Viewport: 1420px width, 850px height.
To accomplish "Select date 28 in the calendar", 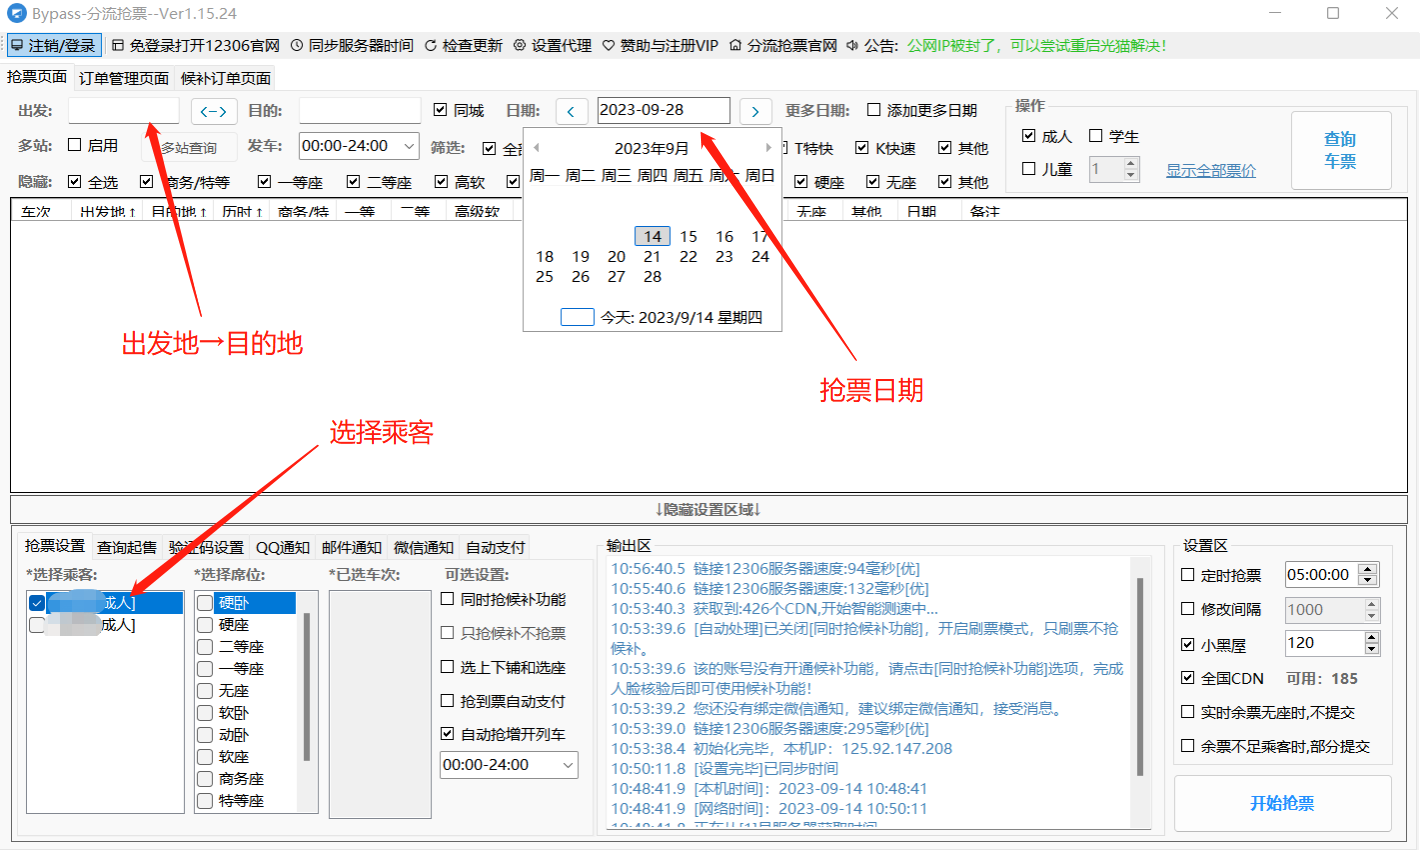I will pos(651,276).
